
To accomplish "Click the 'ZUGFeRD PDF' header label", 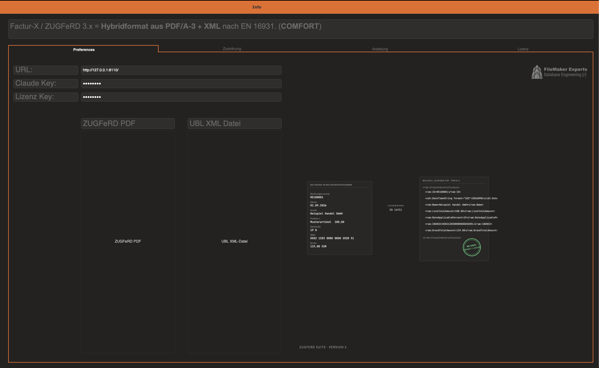I will pyautogui.click(x=128, y=123).
